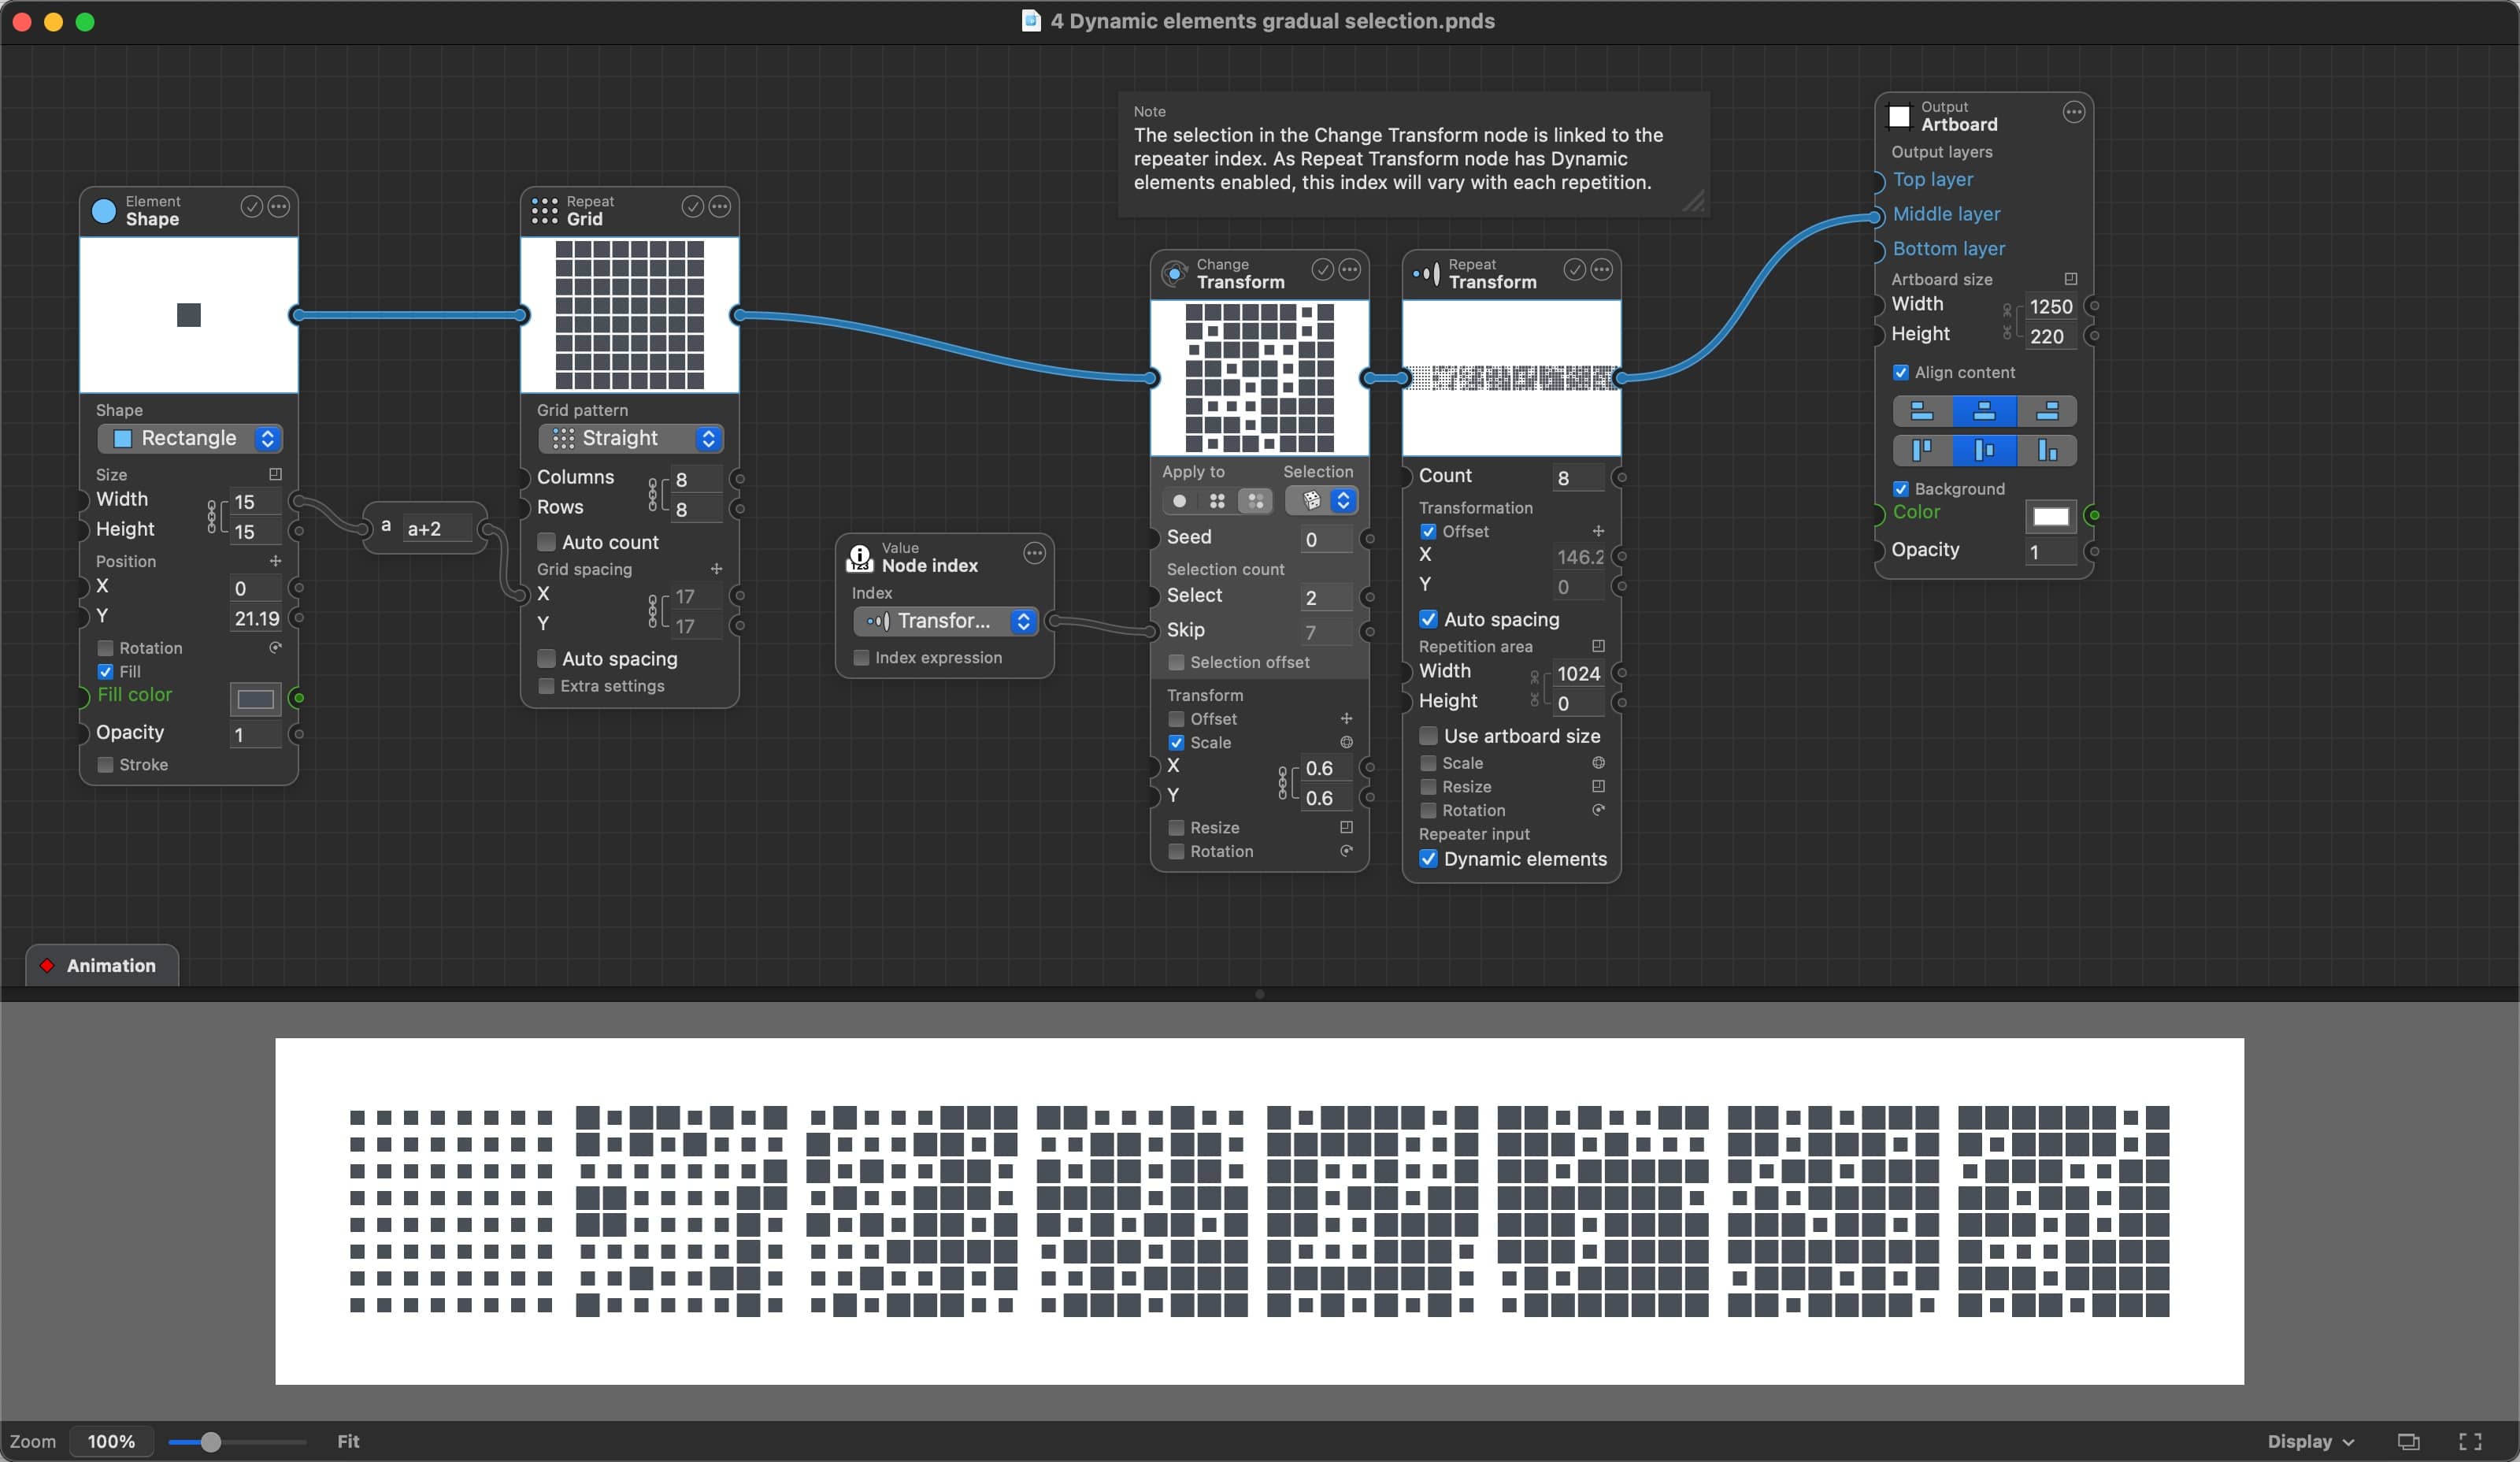Open Grid node options menu
Image resolution: width=2520 pixels, height=1462 pixels.
(x=720, y=207)
